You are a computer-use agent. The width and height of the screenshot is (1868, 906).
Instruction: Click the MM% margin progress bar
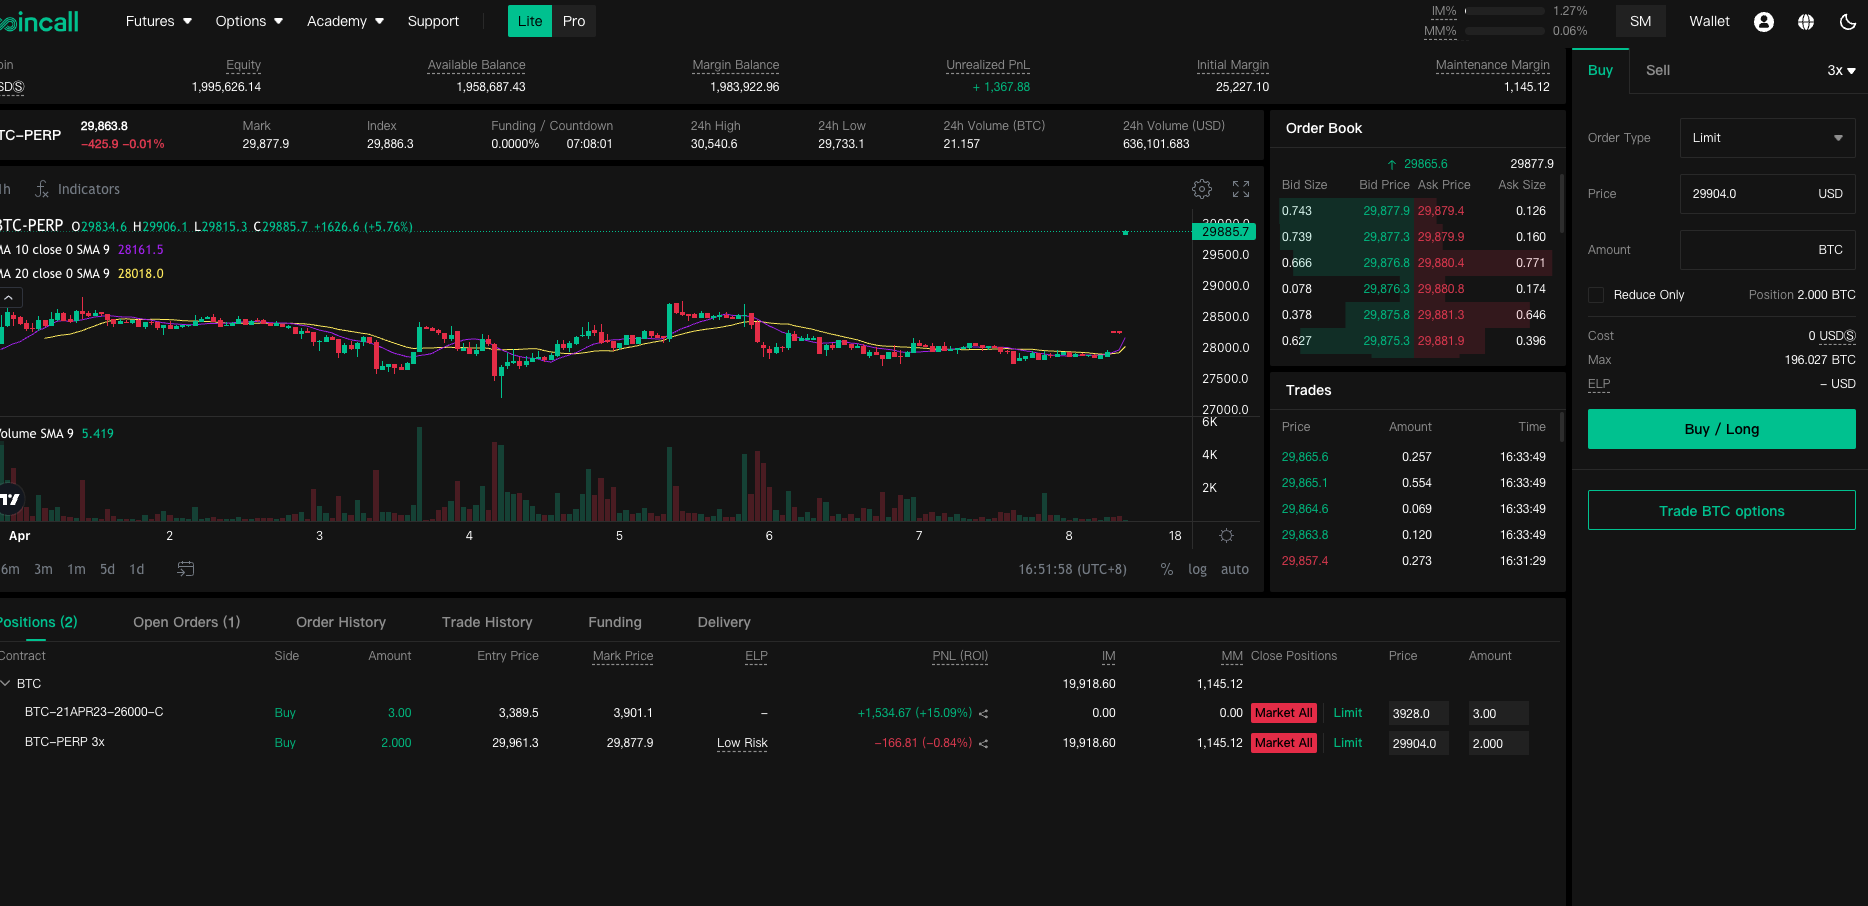point(1505,31)
